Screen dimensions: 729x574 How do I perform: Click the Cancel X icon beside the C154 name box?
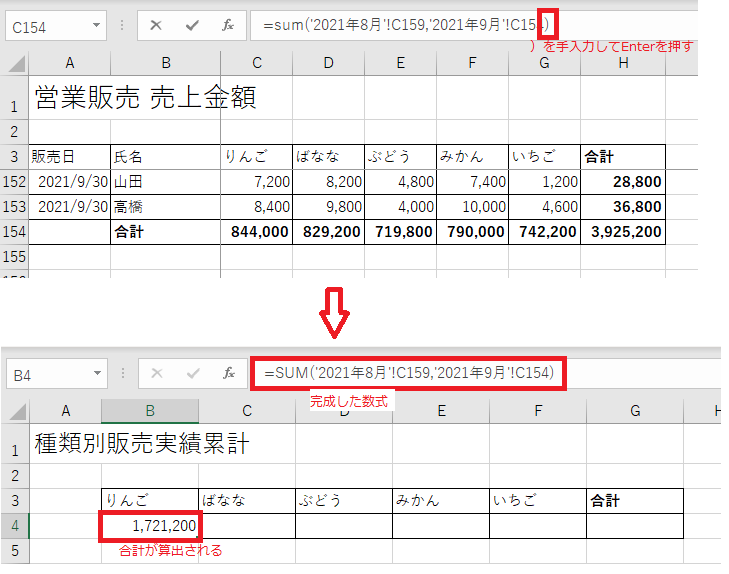coord(156,26)
